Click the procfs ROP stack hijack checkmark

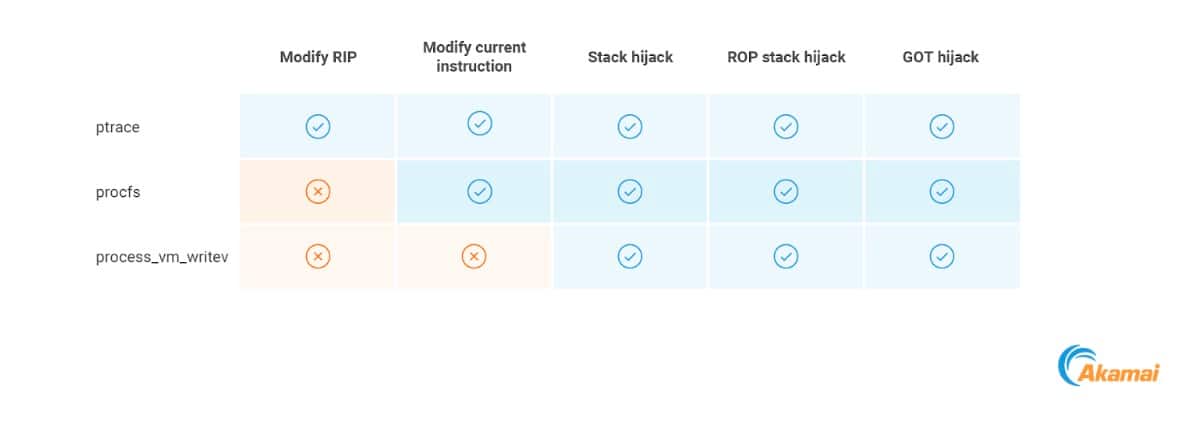pos(786,191)
